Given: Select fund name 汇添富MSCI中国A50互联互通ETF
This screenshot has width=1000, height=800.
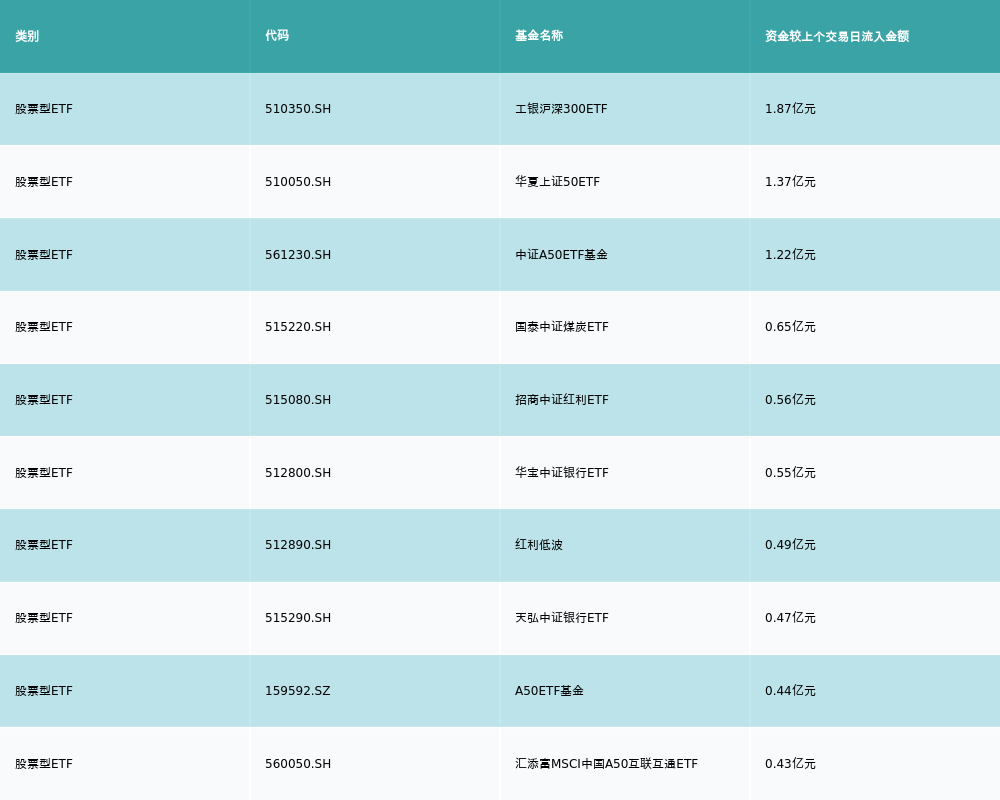Looking at the screenshot, I should click(607, 764).
